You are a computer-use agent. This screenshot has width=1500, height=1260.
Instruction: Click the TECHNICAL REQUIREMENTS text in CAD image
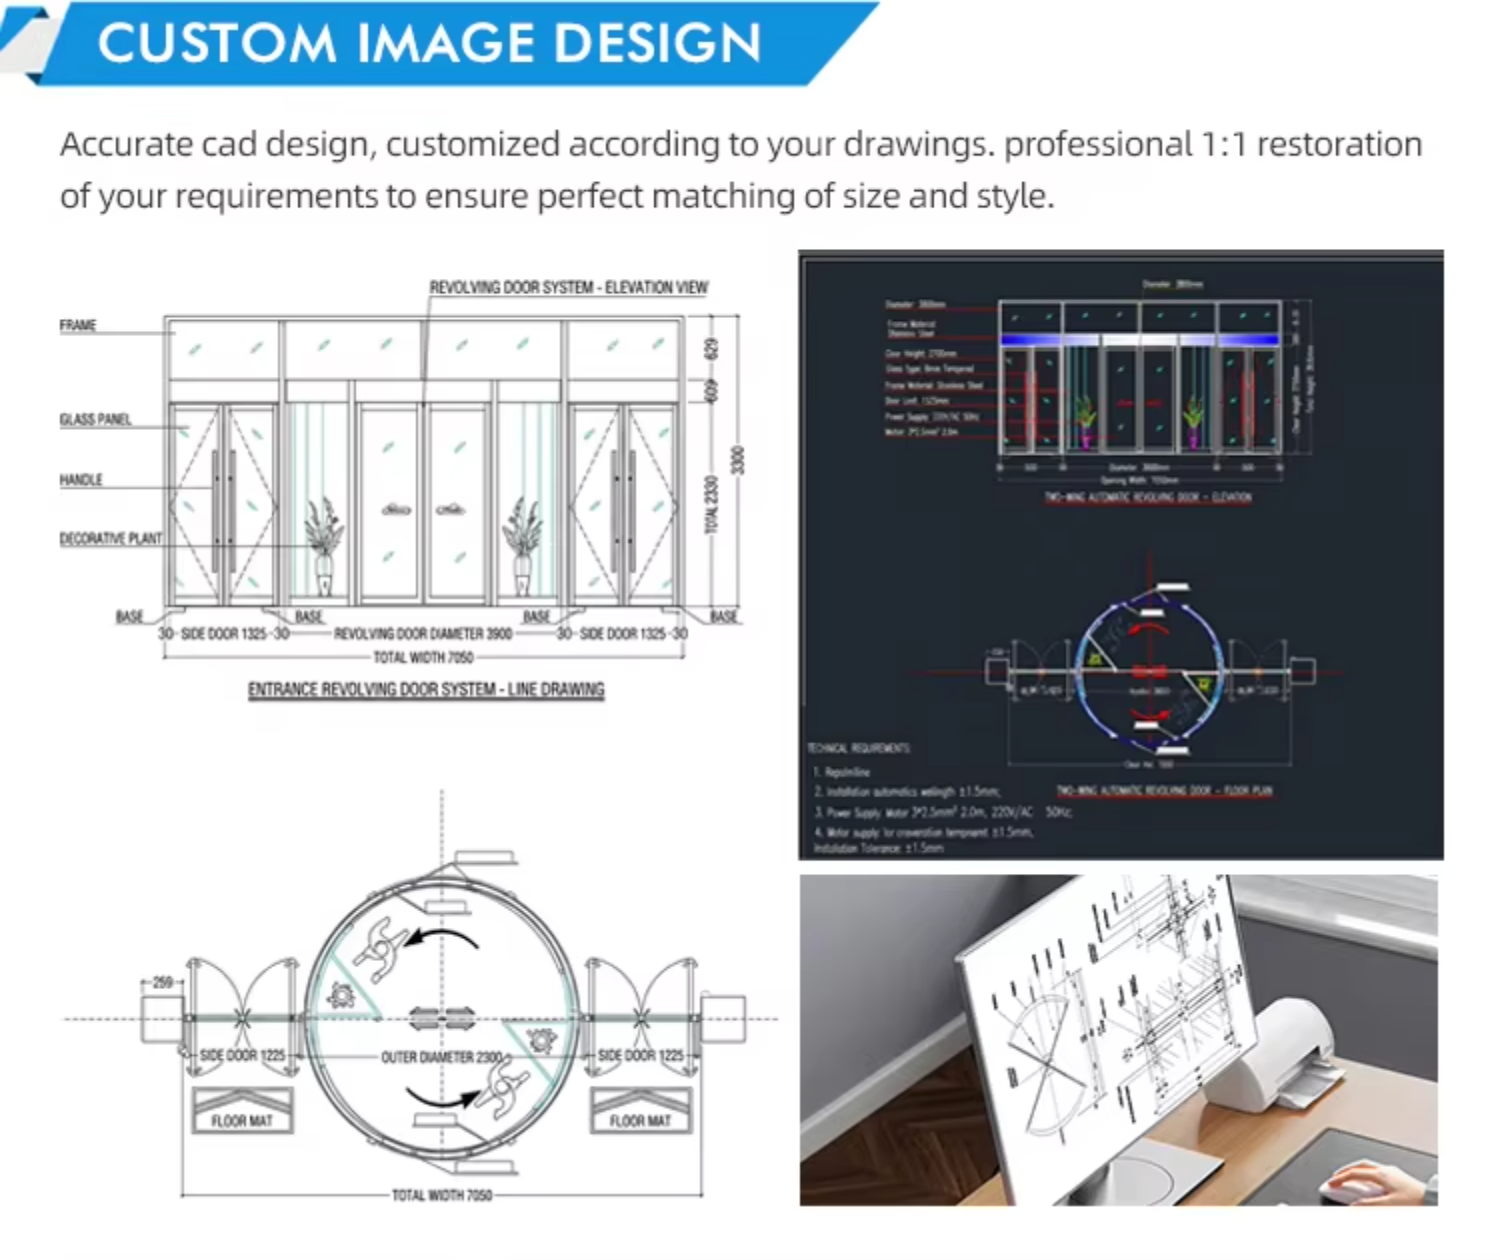pos(859,748)
